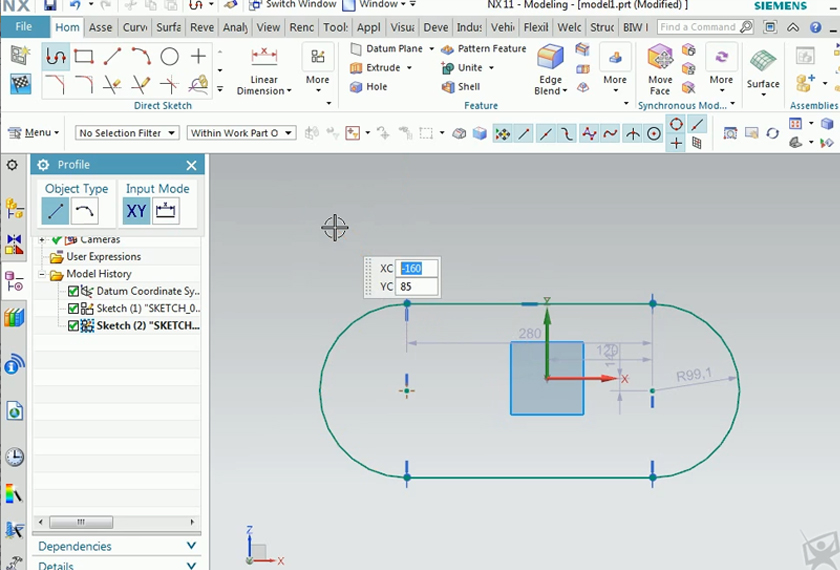Uncheck Sketch (2) in Model History
Viewport: 840px width, 570px height.
[x=74, y=326]
